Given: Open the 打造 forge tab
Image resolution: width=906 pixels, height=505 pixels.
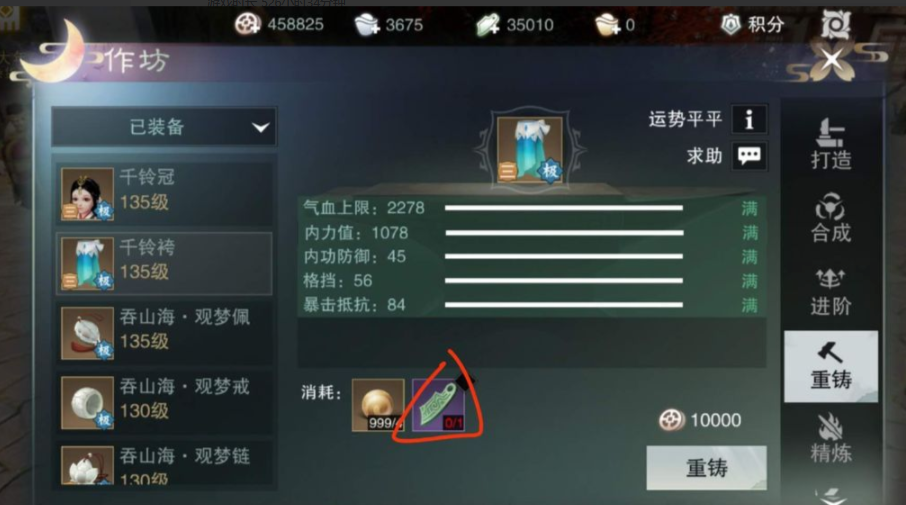Looking at the screenshot, I should pos(831,144).
